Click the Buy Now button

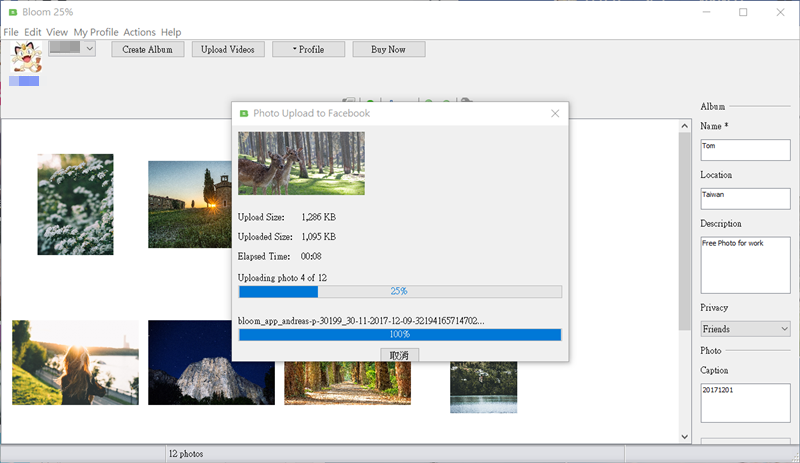pyautogui.click(x=388, y=49)
